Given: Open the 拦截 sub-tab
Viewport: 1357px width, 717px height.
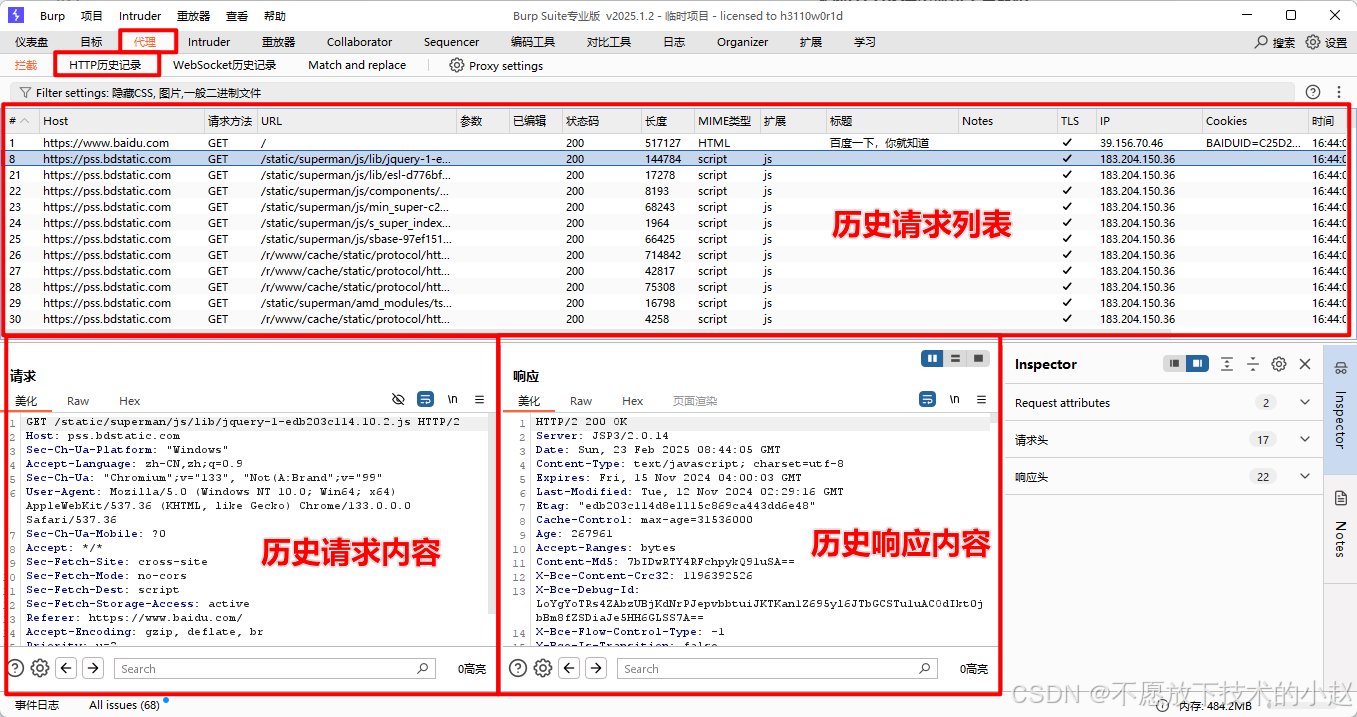Looking at the screenshot, I should (x=26, y=65).
